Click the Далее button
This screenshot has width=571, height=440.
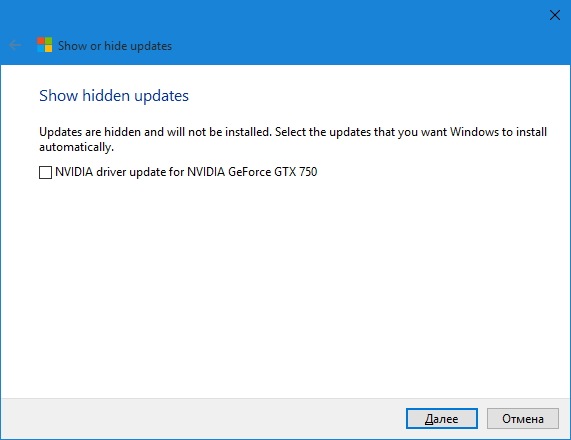[442, 419]
